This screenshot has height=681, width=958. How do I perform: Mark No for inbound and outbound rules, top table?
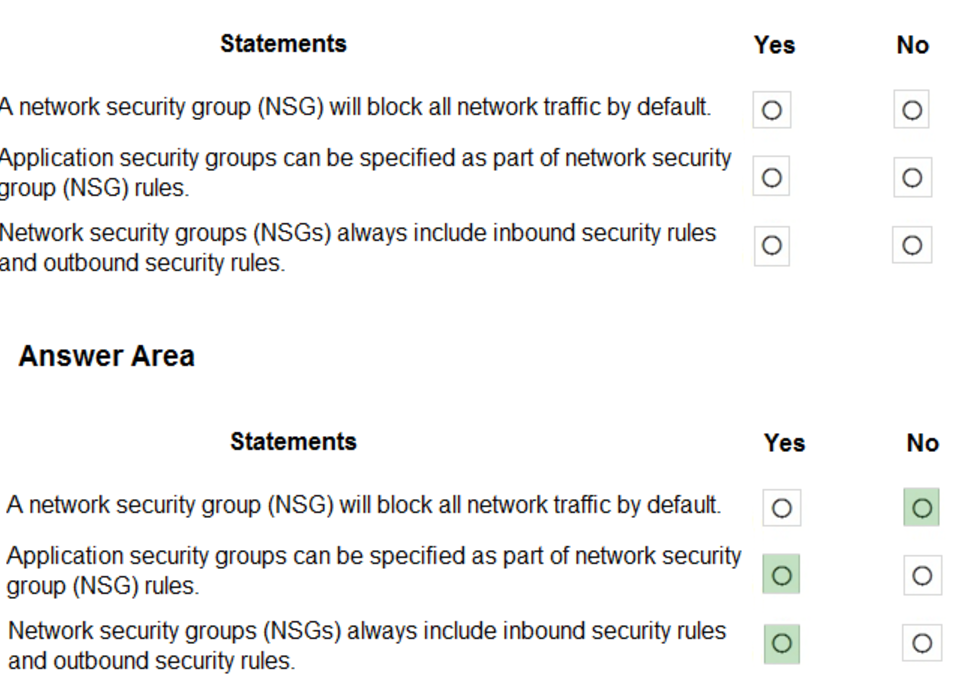(x=911, y=245)
